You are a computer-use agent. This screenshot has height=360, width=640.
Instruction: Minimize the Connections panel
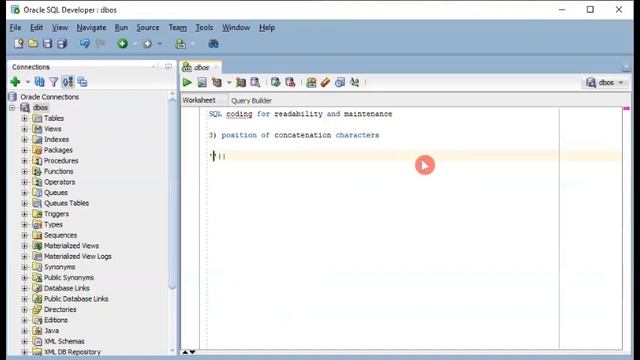168,67
